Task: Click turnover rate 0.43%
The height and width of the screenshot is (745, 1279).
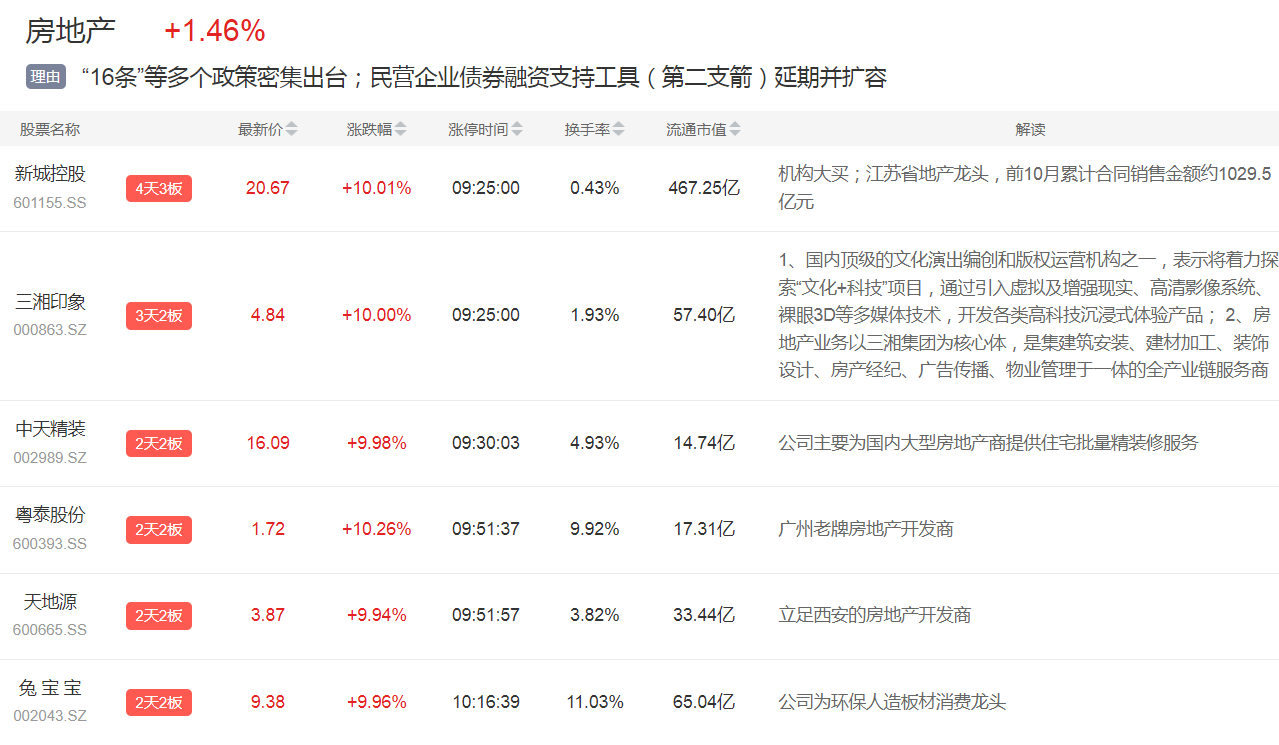Action: coord(595,188)
